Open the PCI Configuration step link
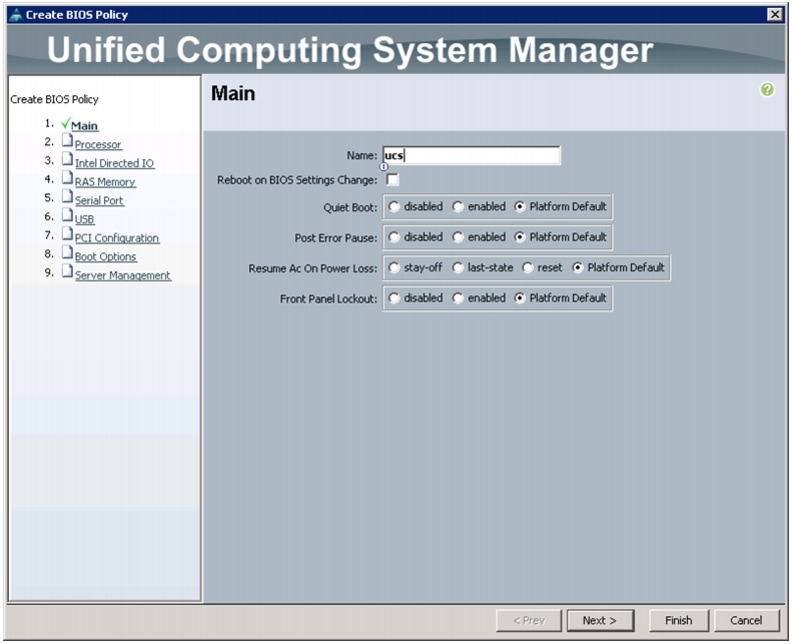793x644 pixels. tap(117, 238)
